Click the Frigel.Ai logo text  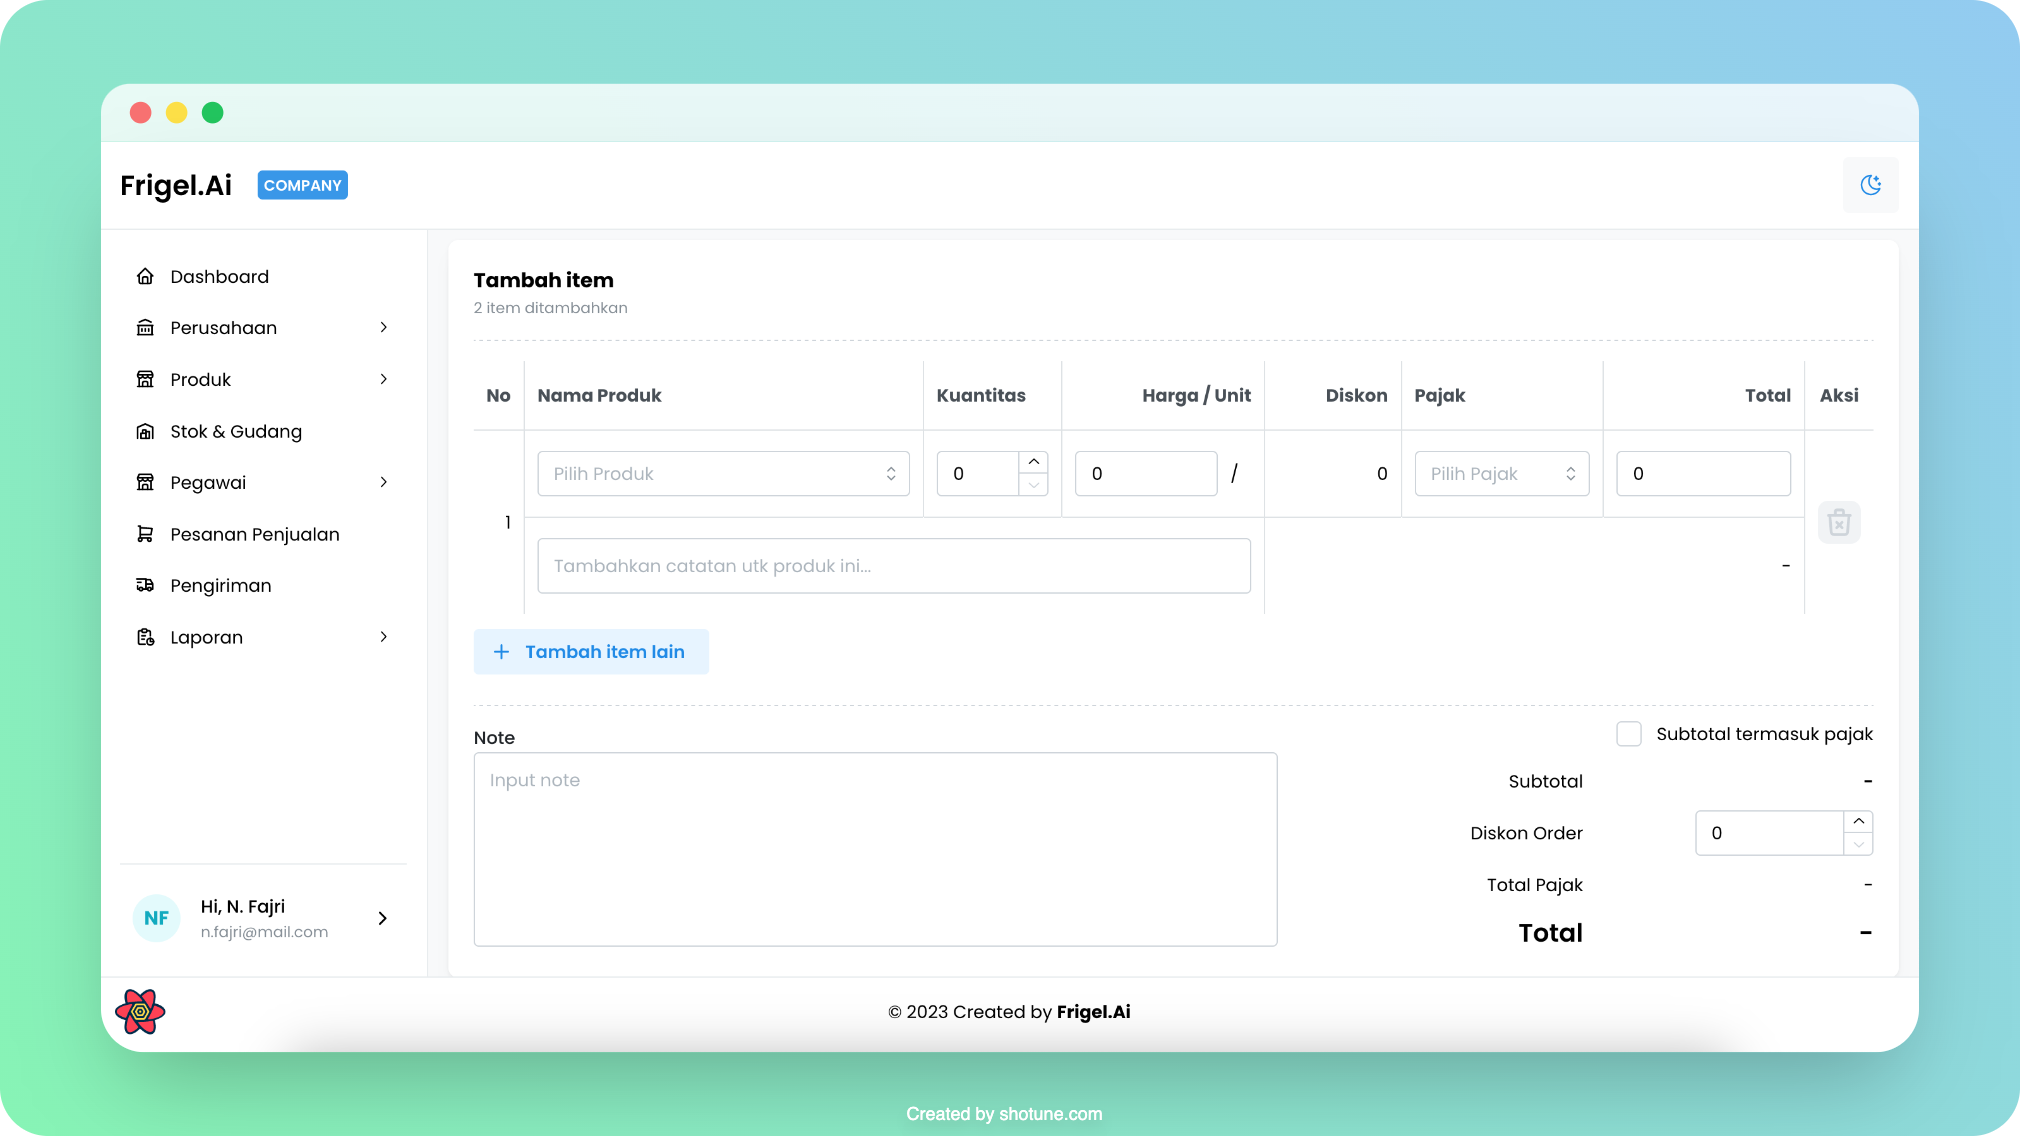(x=176, y=185)
